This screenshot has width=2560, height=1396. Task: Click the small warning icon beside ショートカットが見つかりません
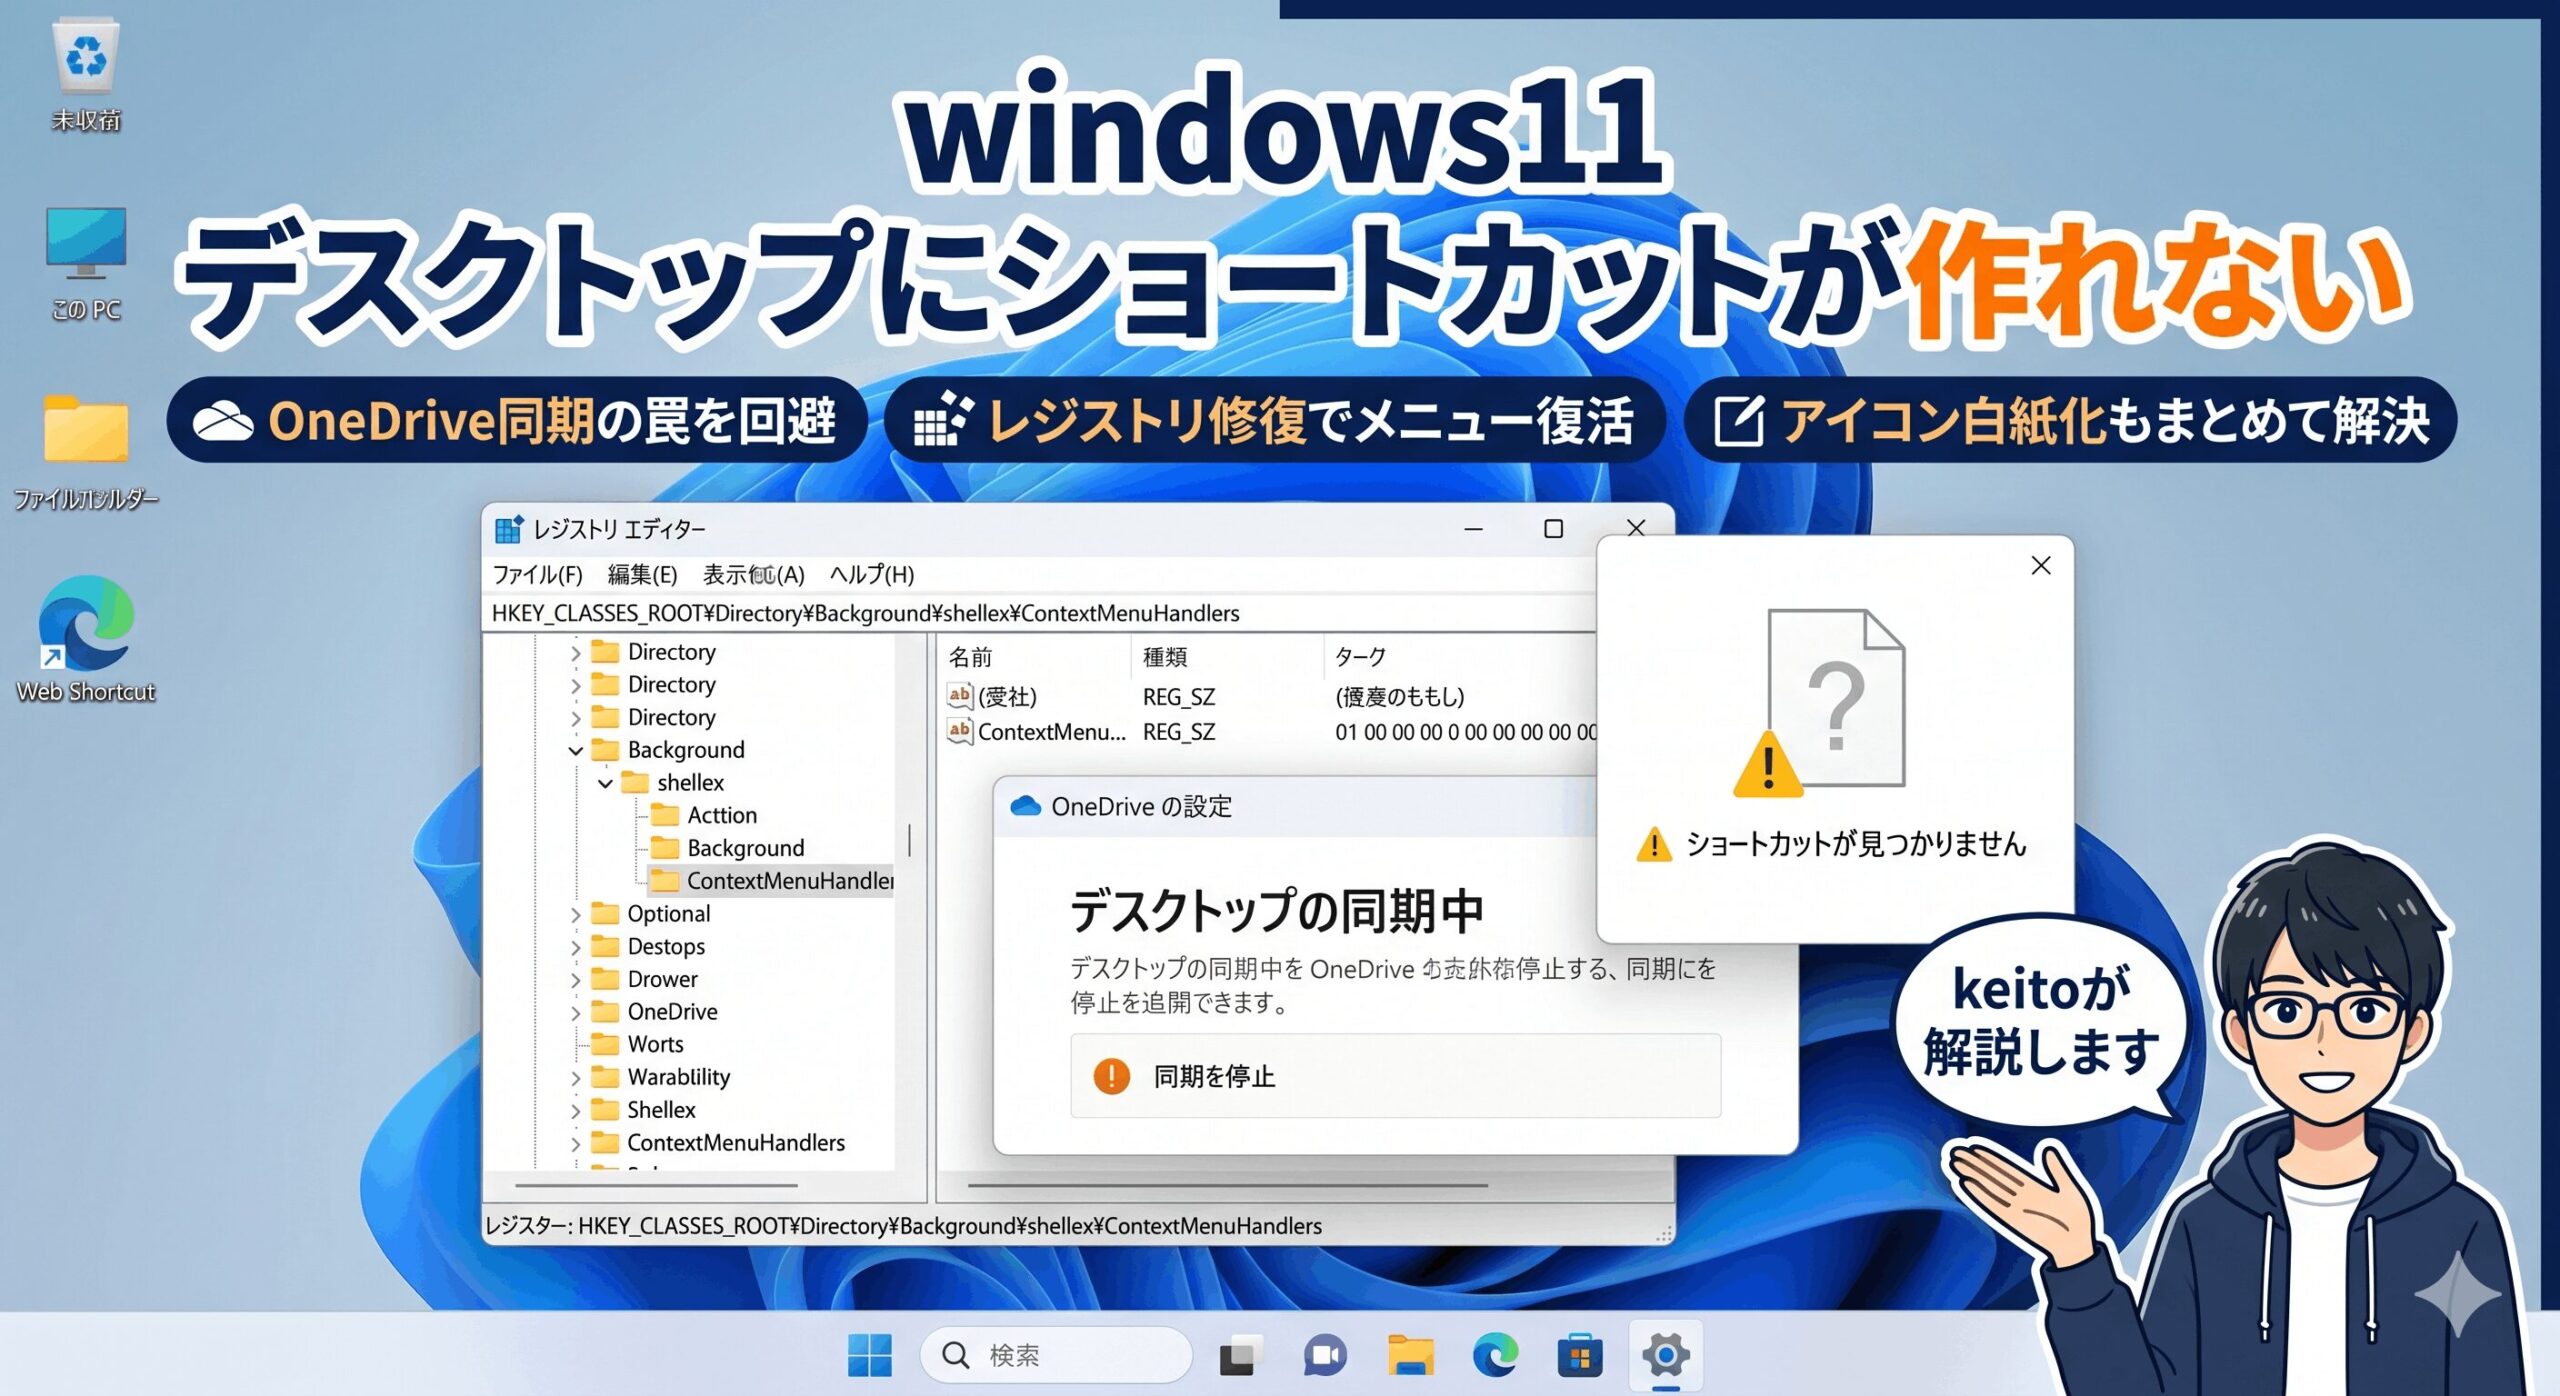[1654, 844]
